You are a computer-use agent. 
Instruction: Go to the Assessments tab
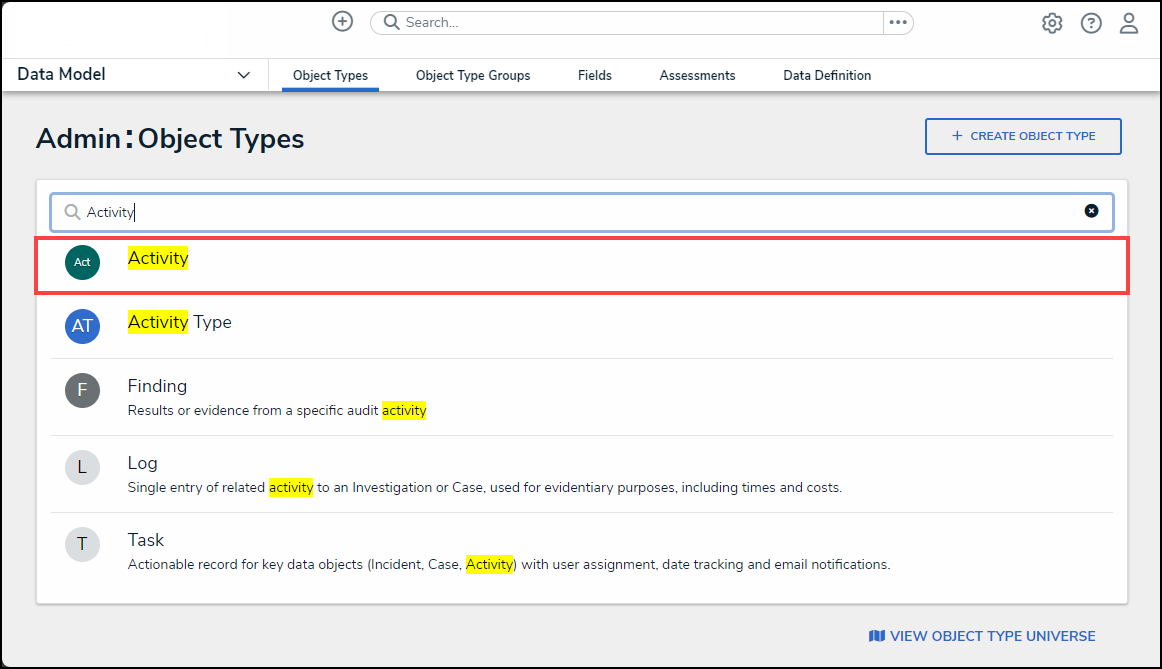click(x=697, y=76)
